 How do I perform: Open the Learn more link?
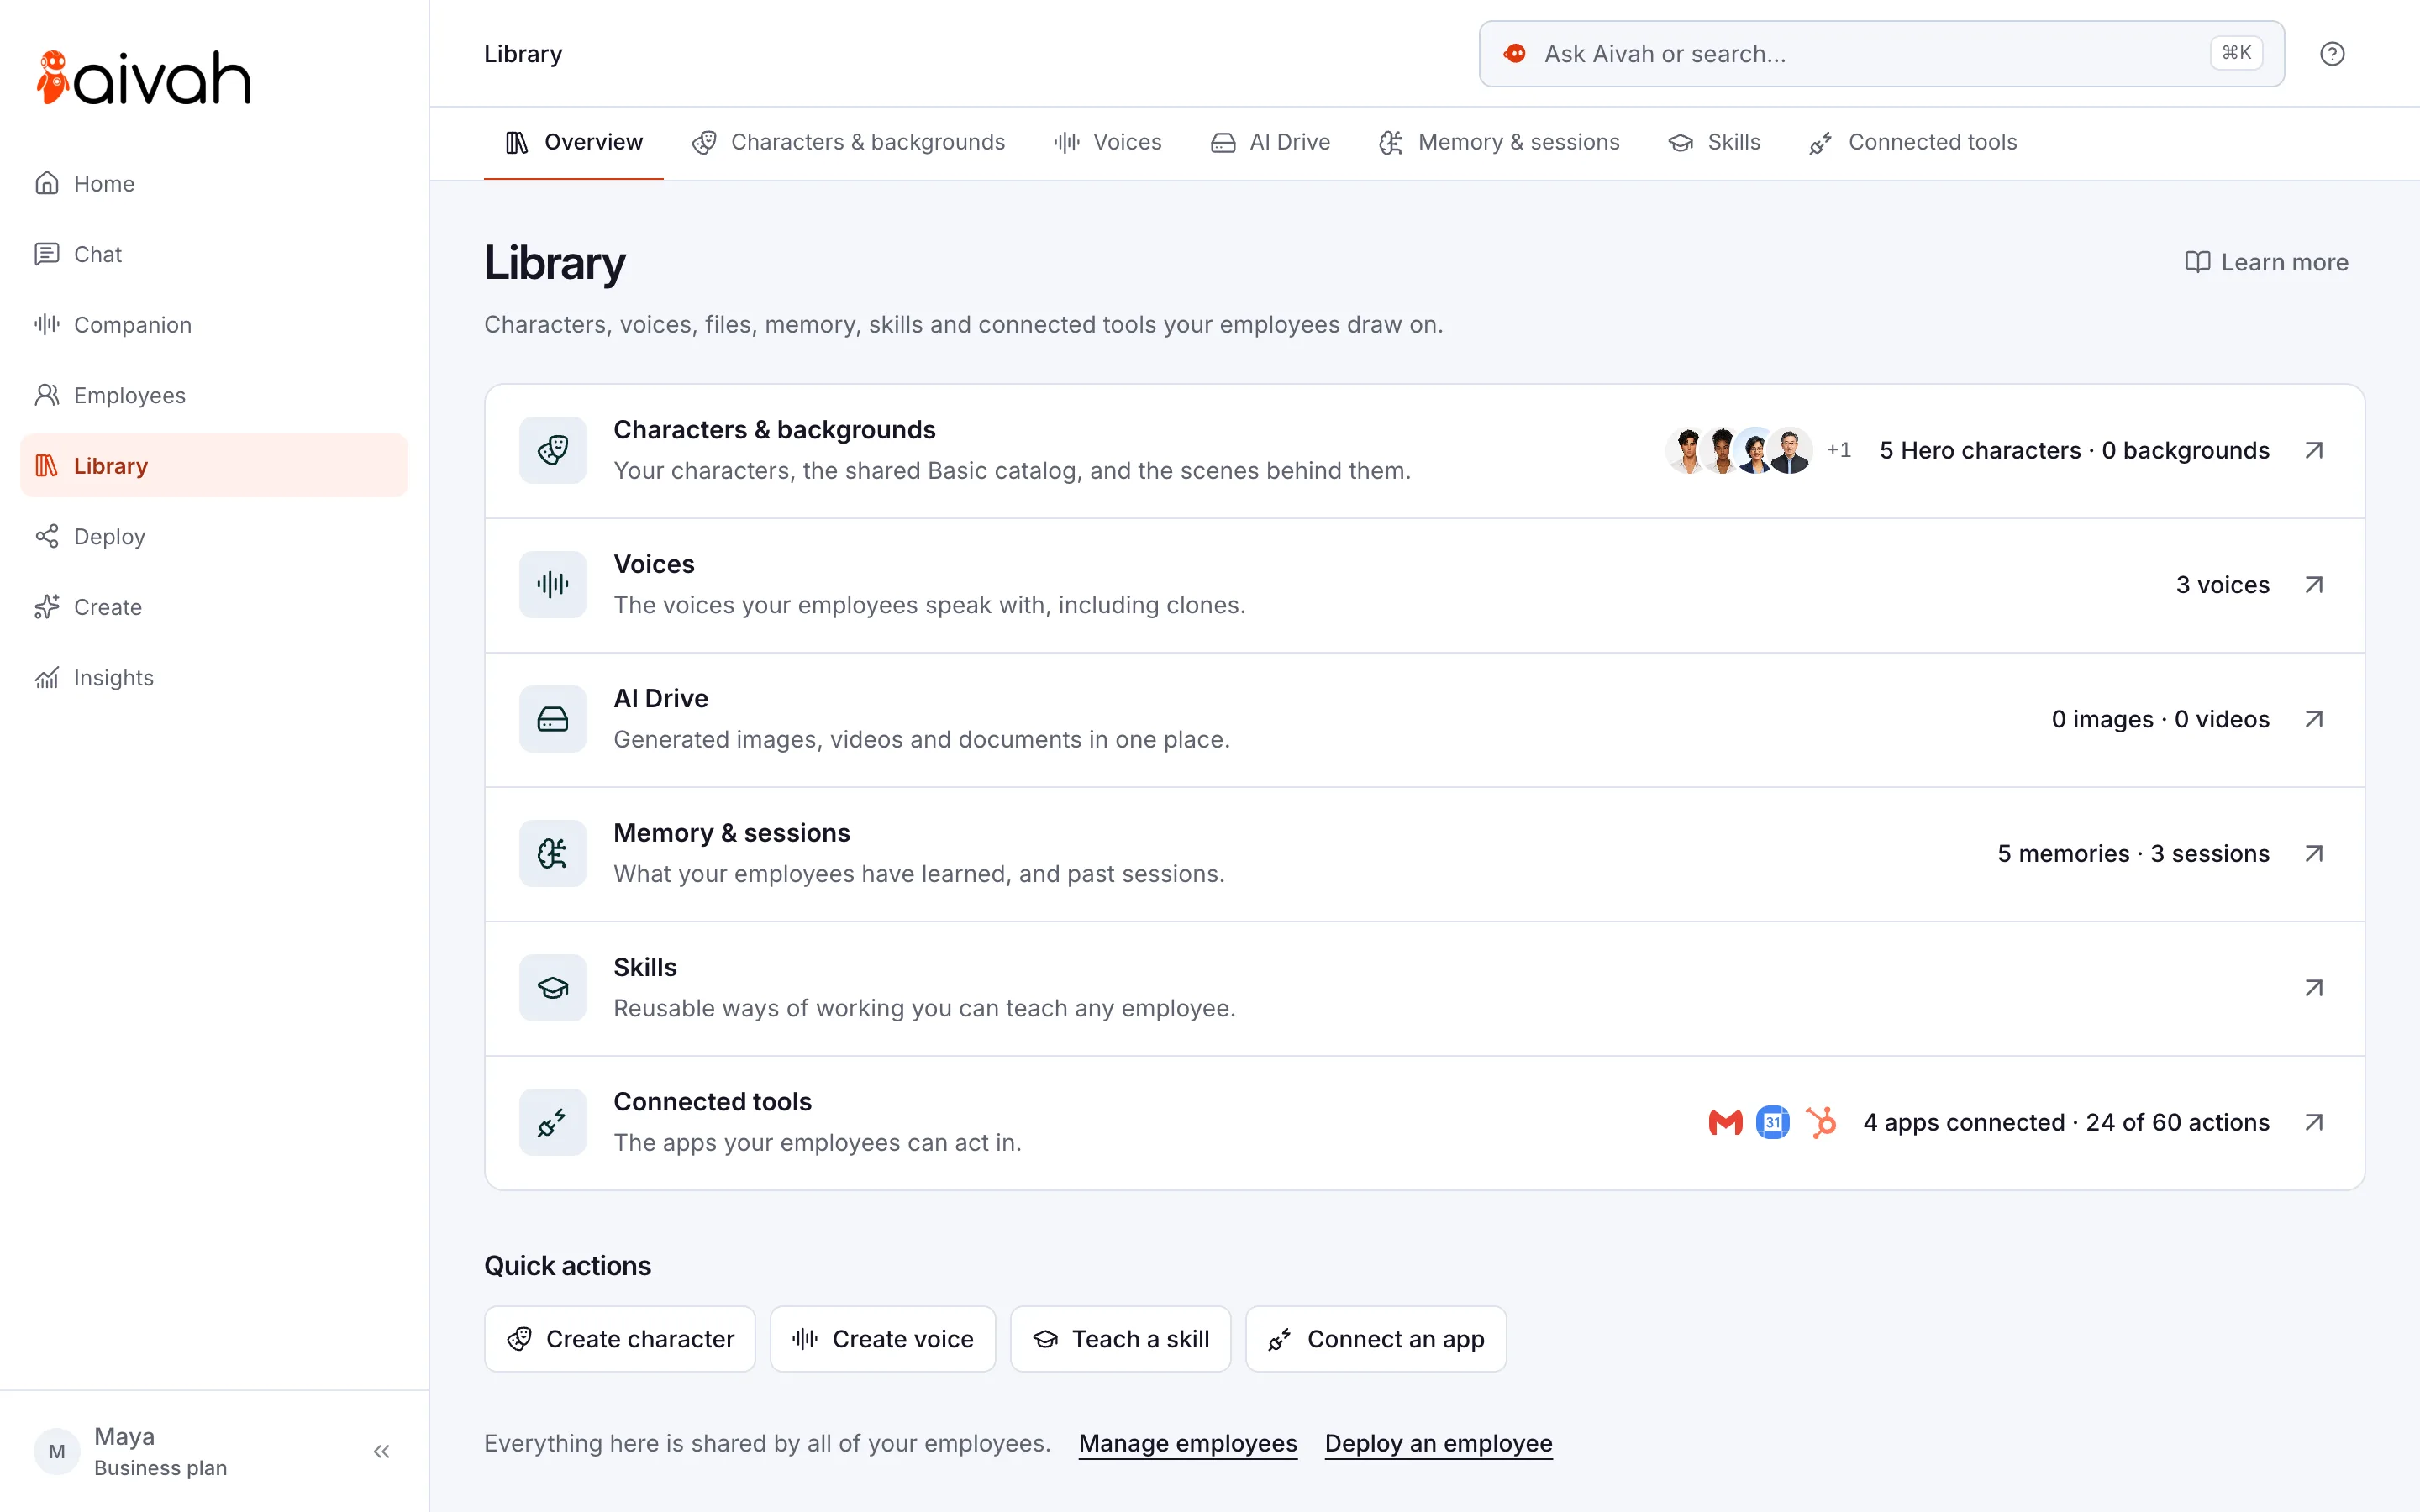[2266, 262]
